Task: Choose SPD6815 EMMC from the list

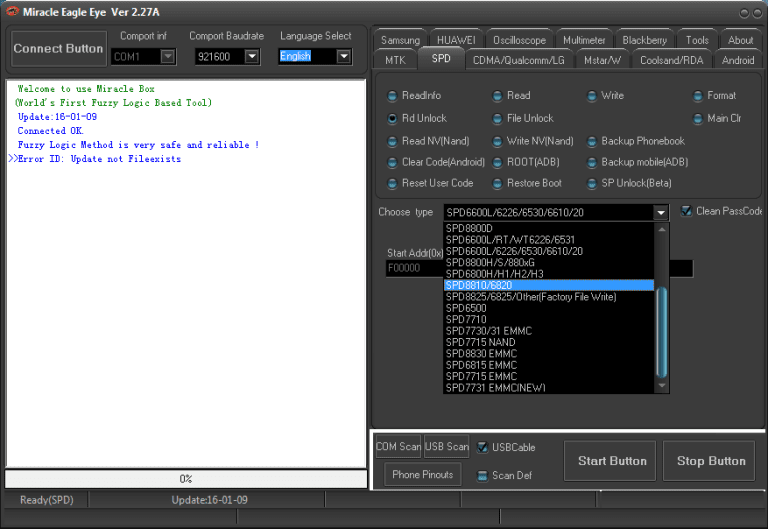Action: pyautogui.click(x=549, y=365)
